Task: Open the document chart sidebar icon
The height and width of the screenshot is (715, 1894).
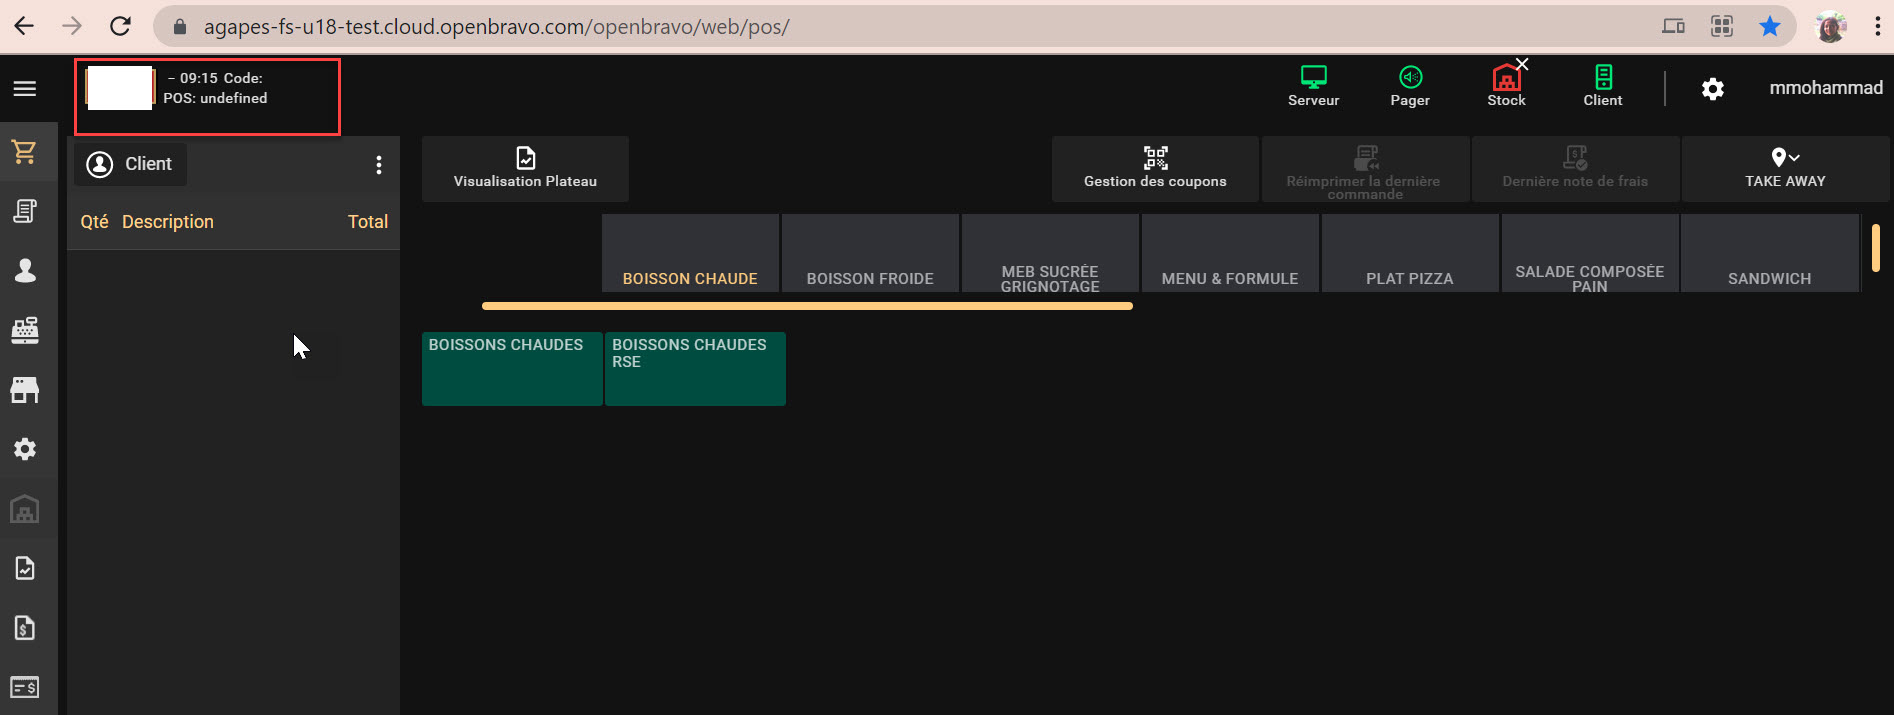Action: [25, 568]
